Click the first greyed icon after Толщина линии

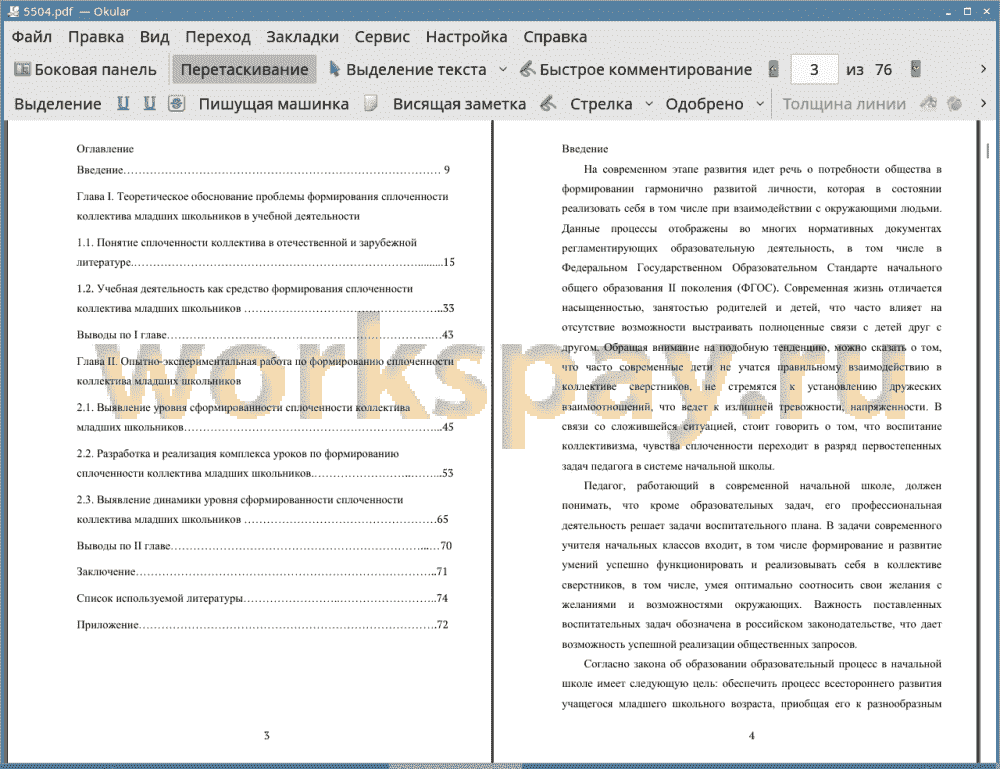point(928,103)
